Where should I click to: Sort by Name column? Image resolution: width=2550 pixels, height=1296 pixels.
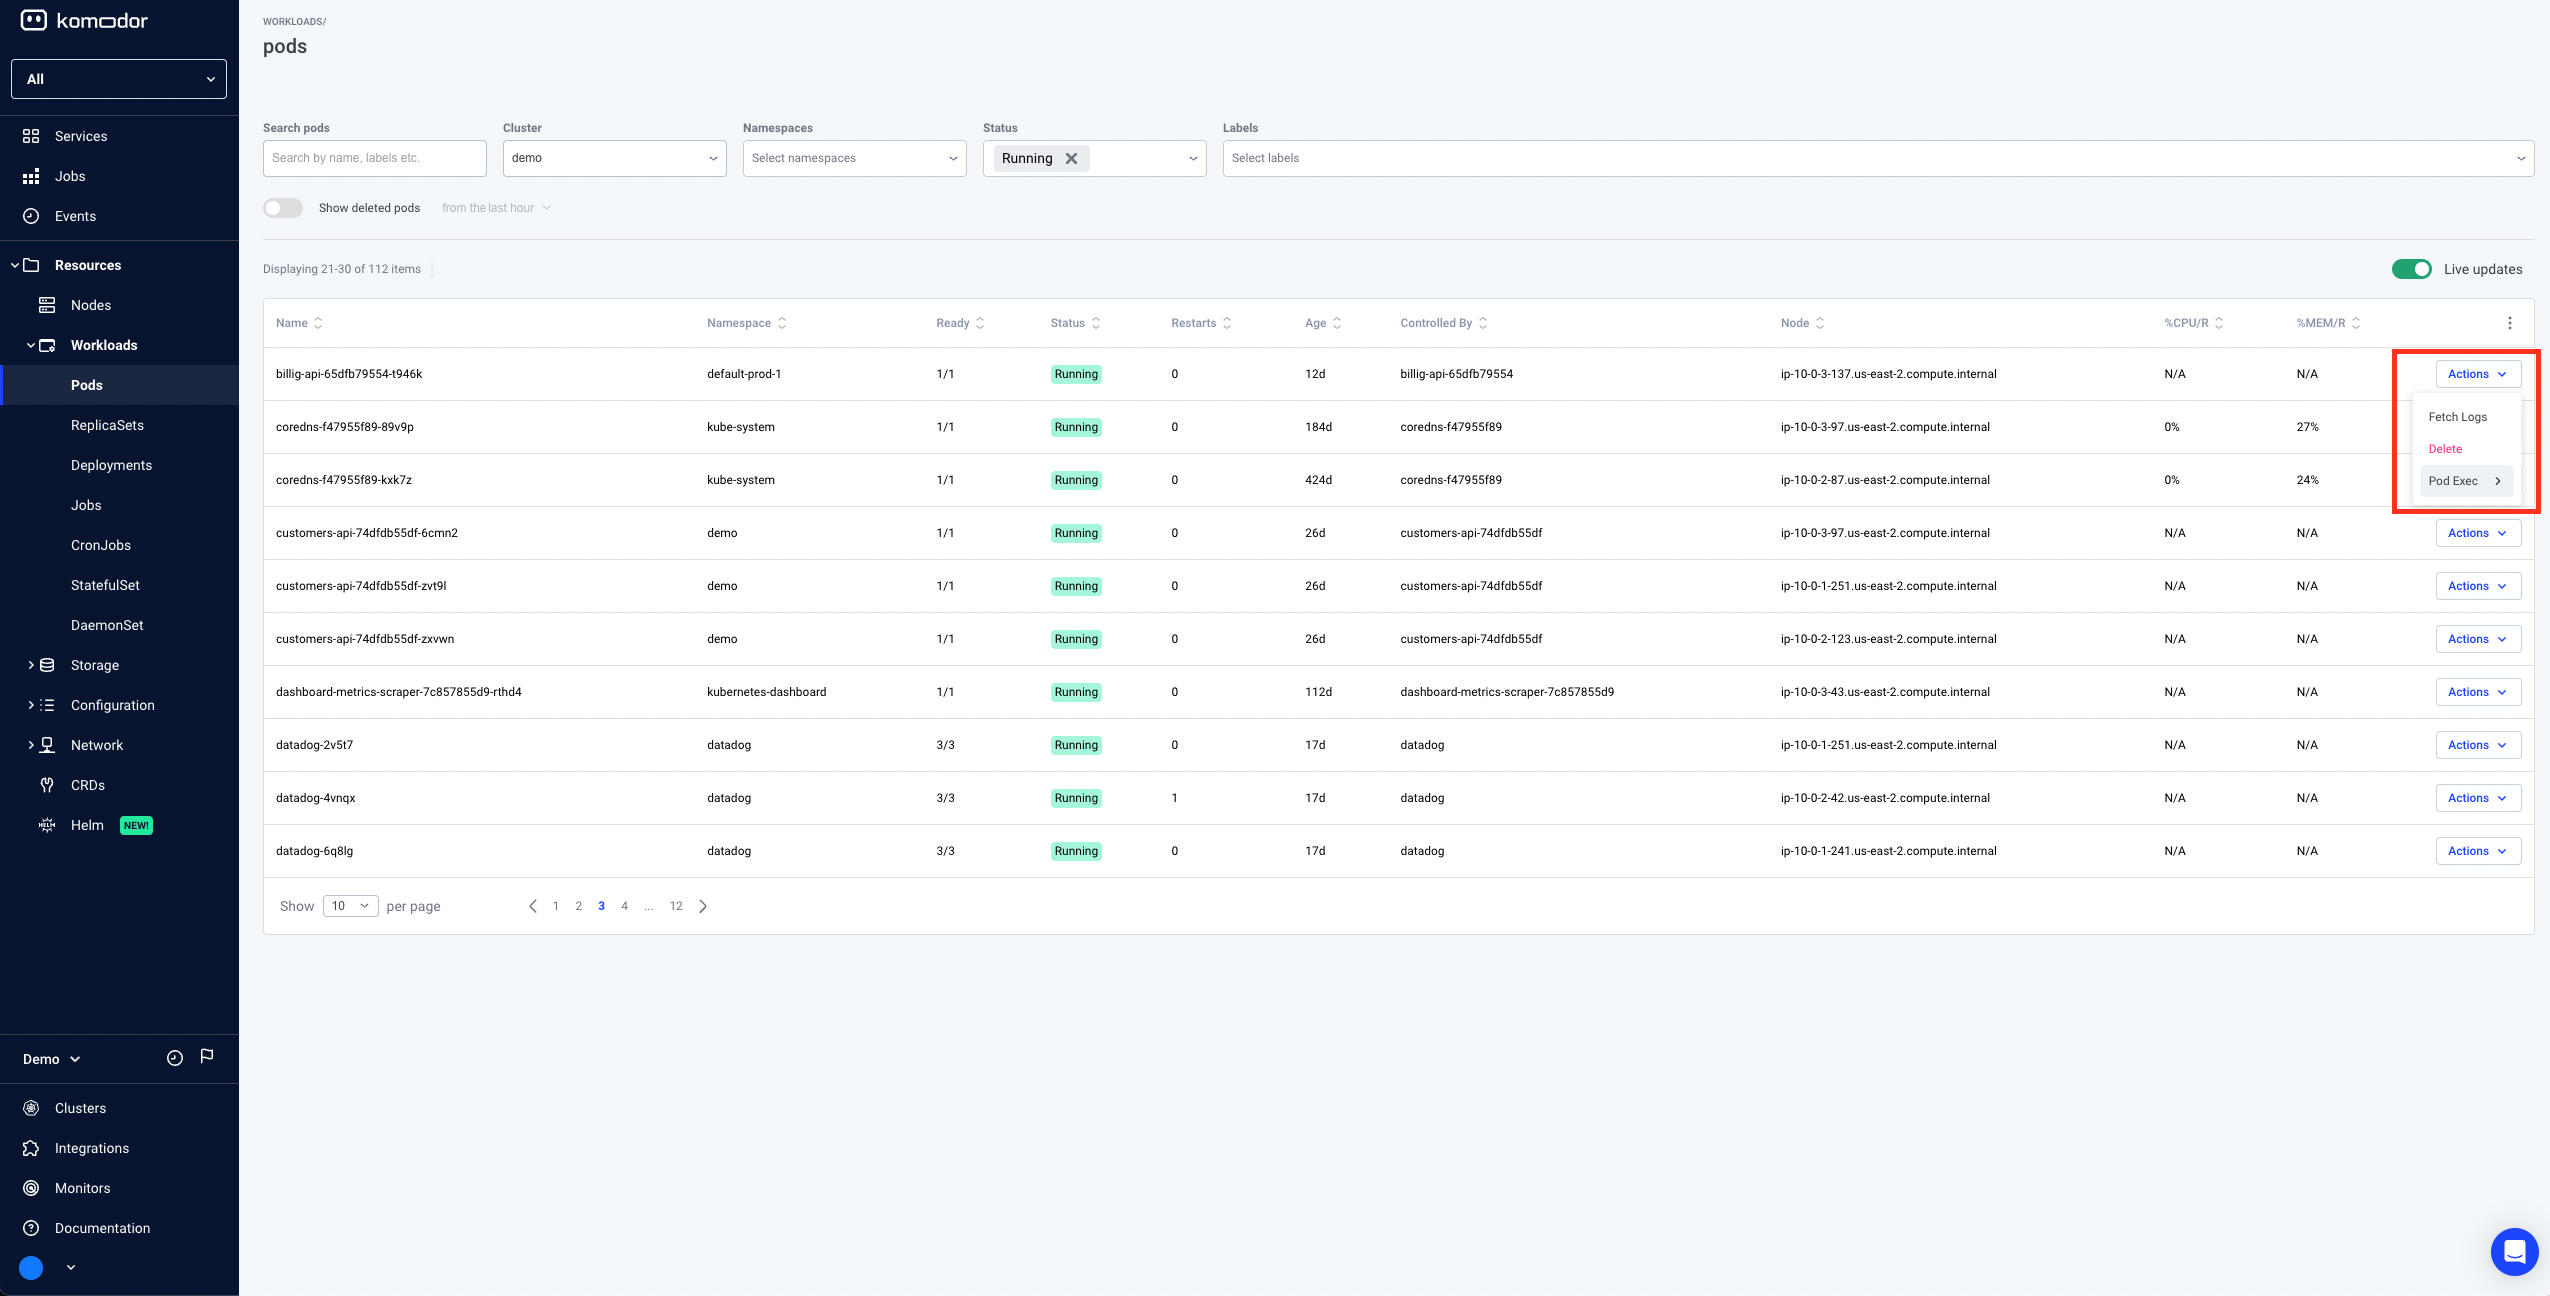click(x=299, y=323)
